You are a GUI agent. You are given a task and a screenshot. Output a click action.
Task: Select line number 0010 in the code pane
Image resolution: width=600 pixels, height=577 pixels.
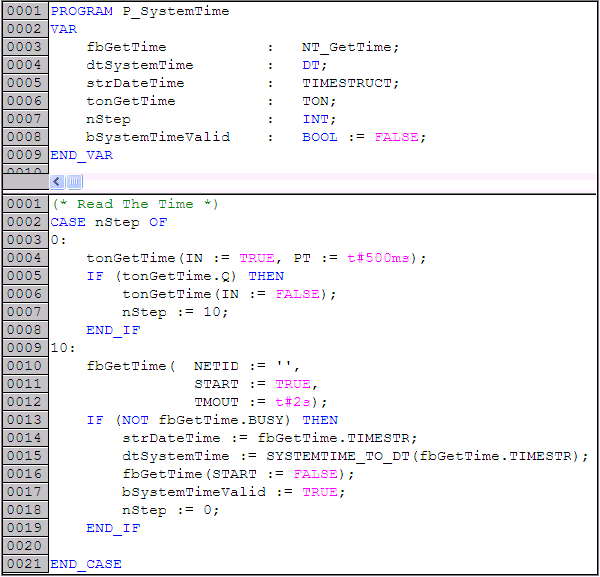coord(23,366)
